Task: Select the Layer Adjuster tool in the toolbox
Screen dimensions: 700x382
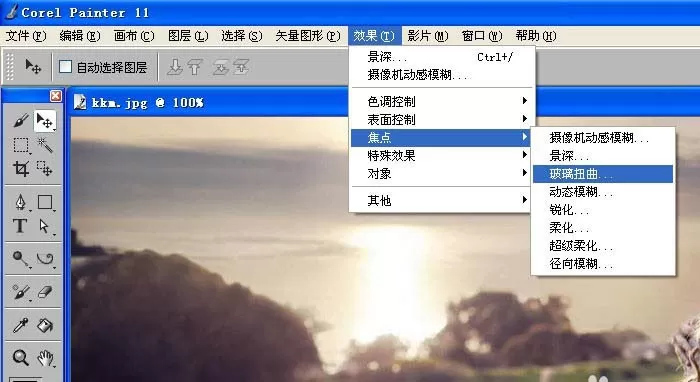Action: (x=45, y=120)
